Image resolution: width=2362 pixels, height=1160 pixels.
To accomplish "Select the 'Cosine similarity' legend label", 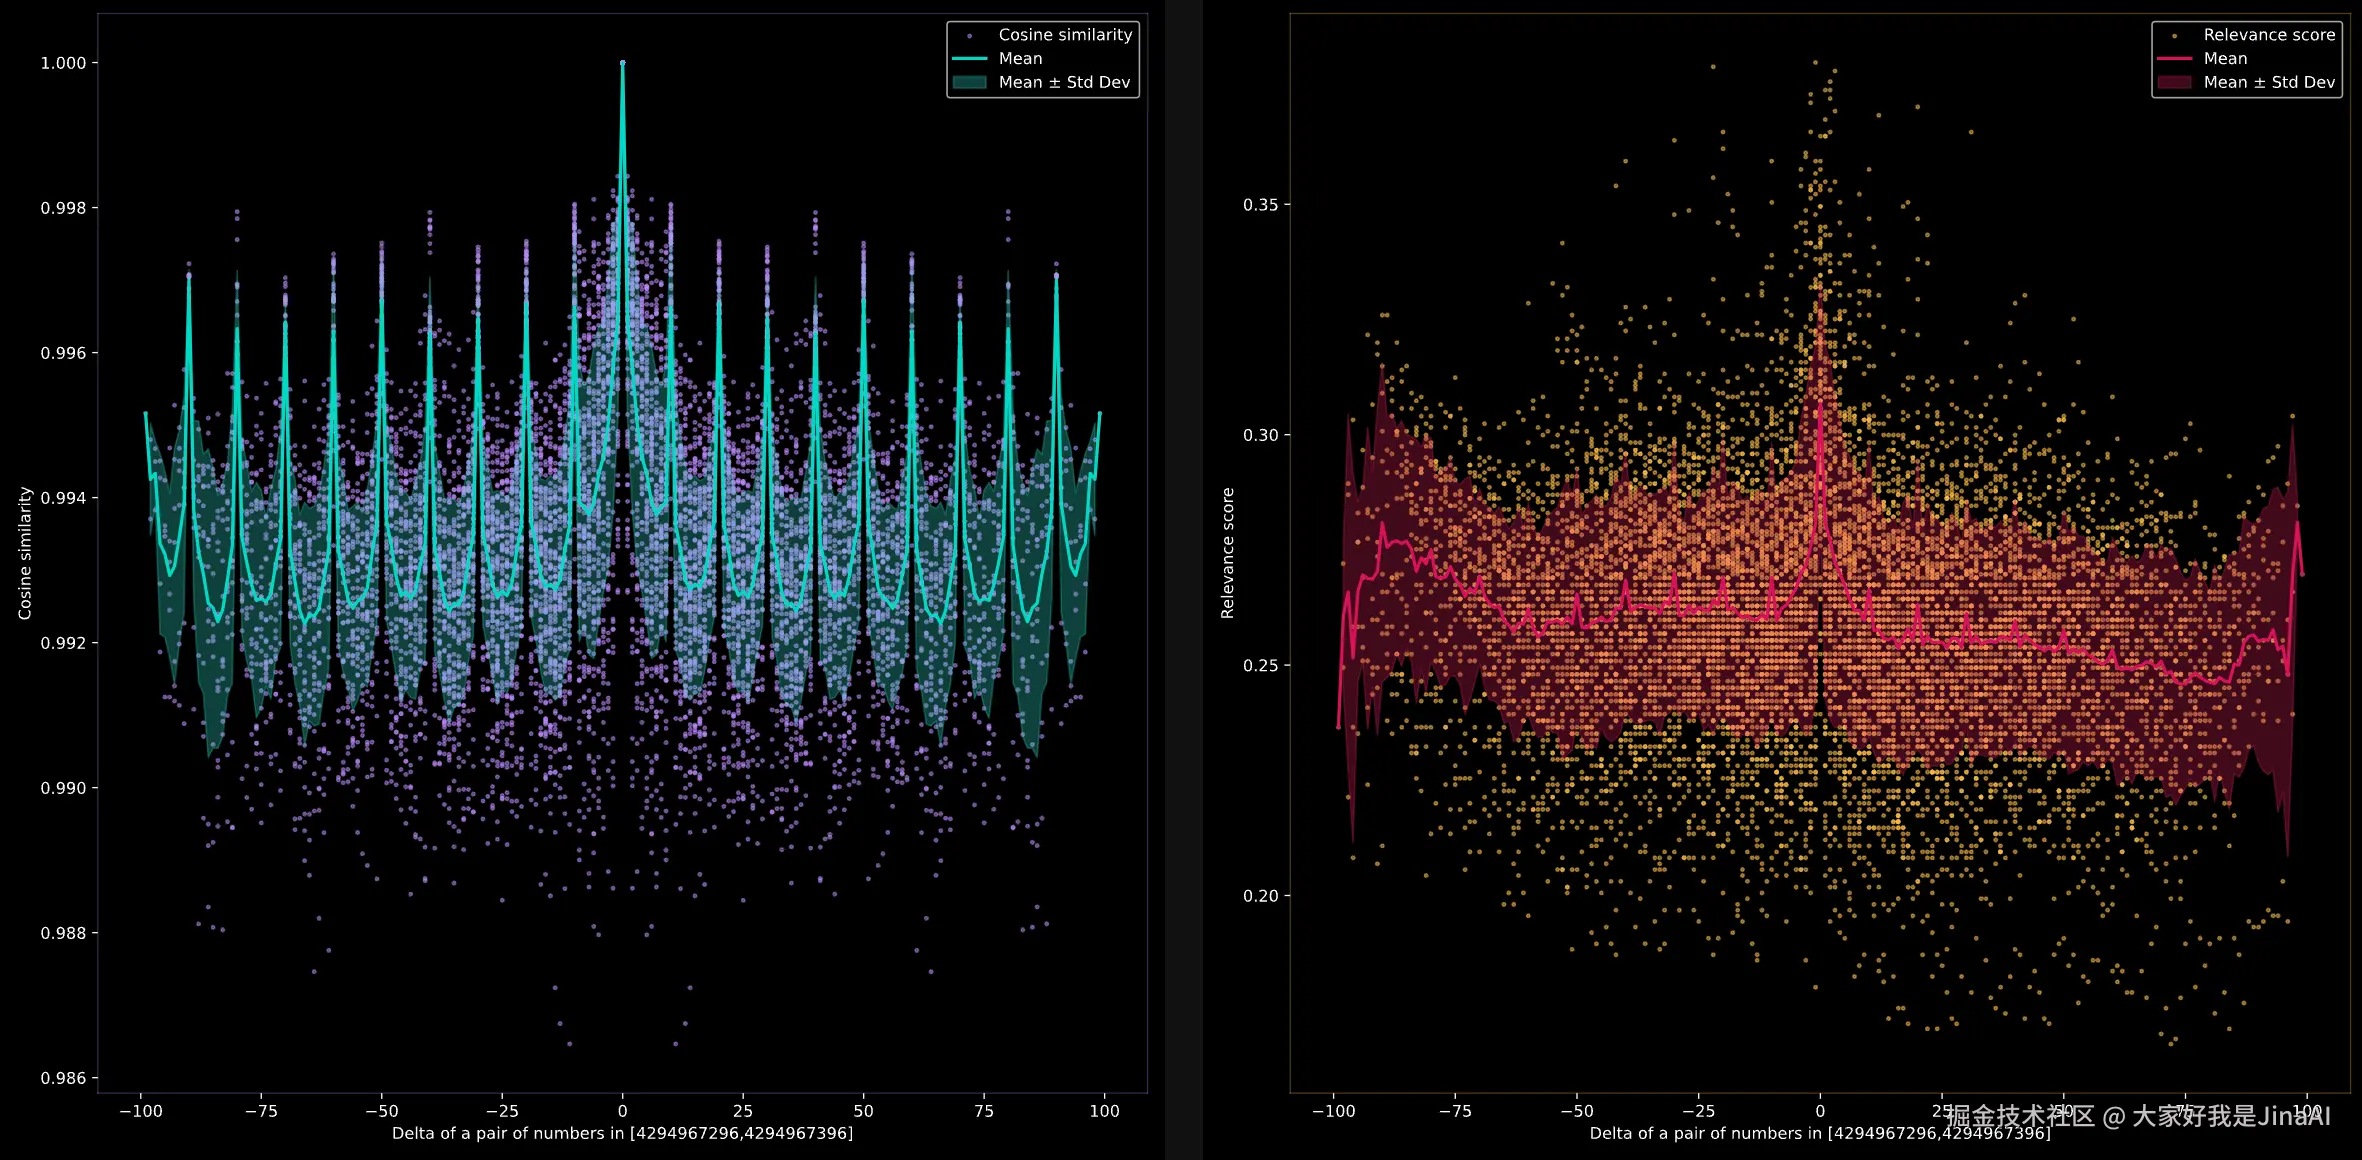I will tap(1065, 35).
